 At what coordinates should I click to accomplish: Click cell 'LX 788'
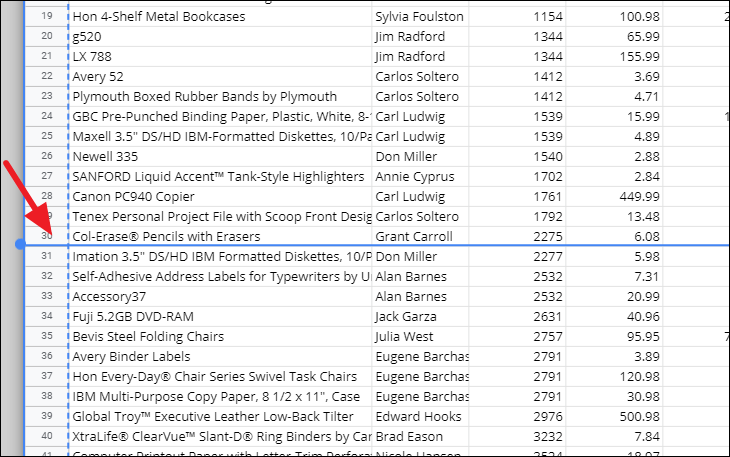tap(220, 56)
